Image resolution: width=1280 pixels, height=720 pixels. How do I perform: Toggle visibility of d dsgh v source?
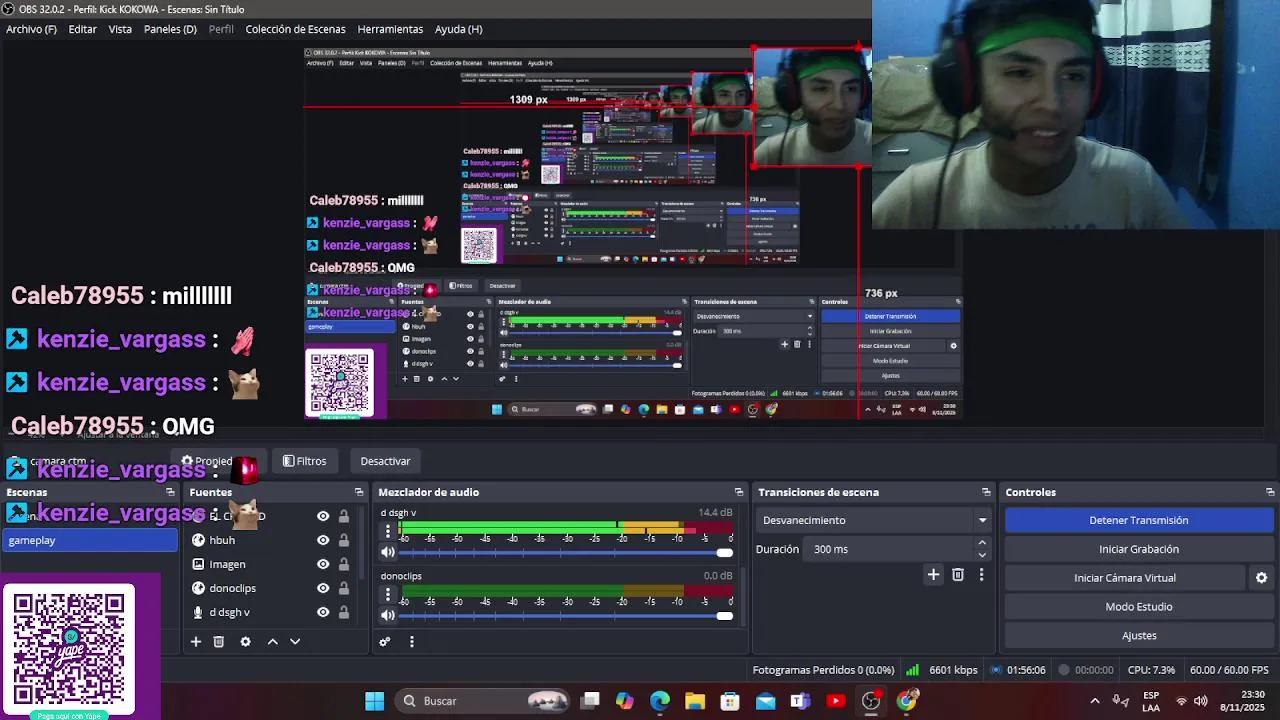click(323, 612)
